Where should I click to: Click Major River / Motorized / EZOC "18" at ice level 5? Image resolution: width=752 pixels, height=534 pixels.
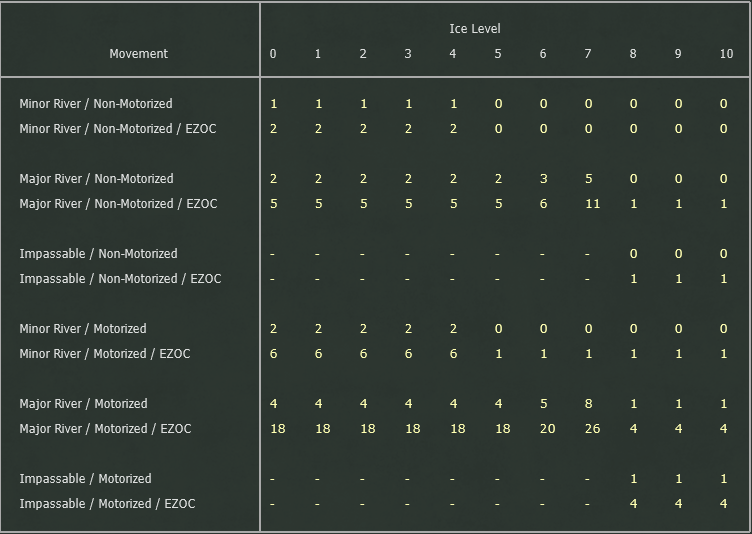tap(503, 428)
